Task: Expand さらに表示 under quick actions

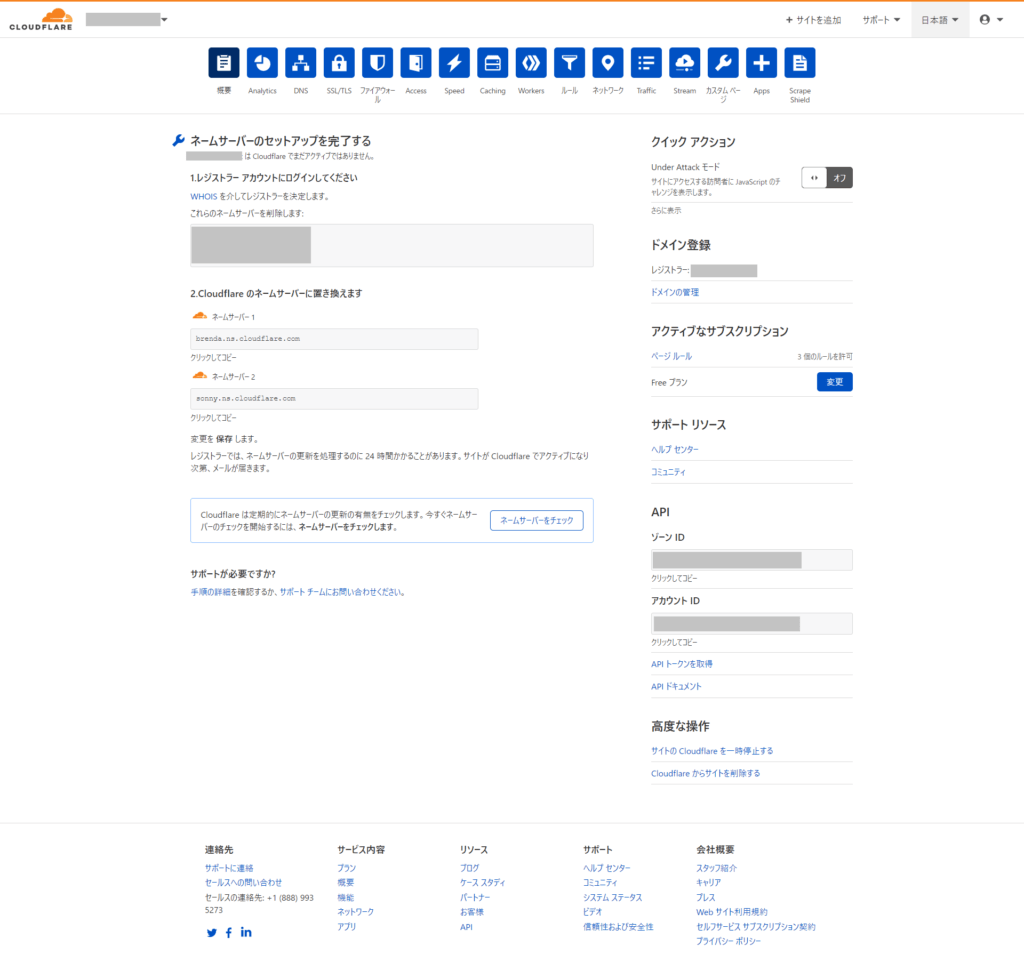Action: (x=666, y=210)
